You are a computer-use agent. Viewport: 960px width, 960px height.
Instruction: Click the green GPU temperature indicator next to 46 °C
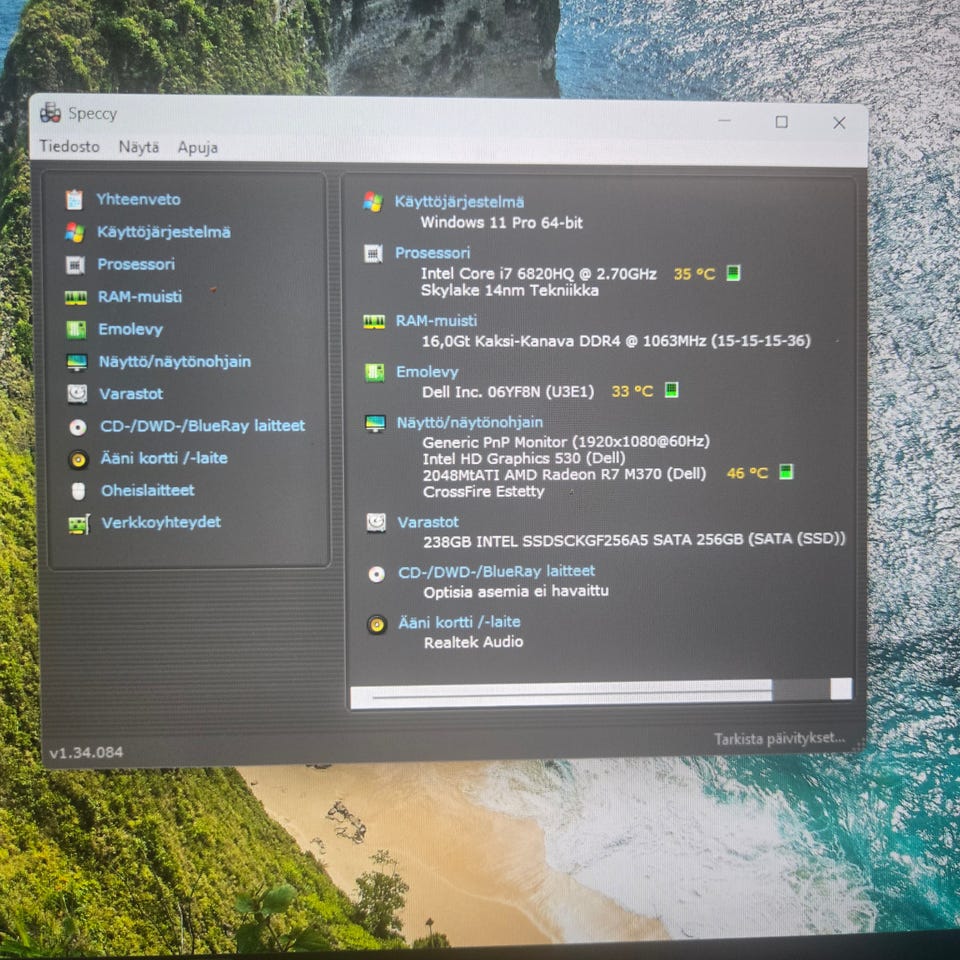click(x=786, y=471)
